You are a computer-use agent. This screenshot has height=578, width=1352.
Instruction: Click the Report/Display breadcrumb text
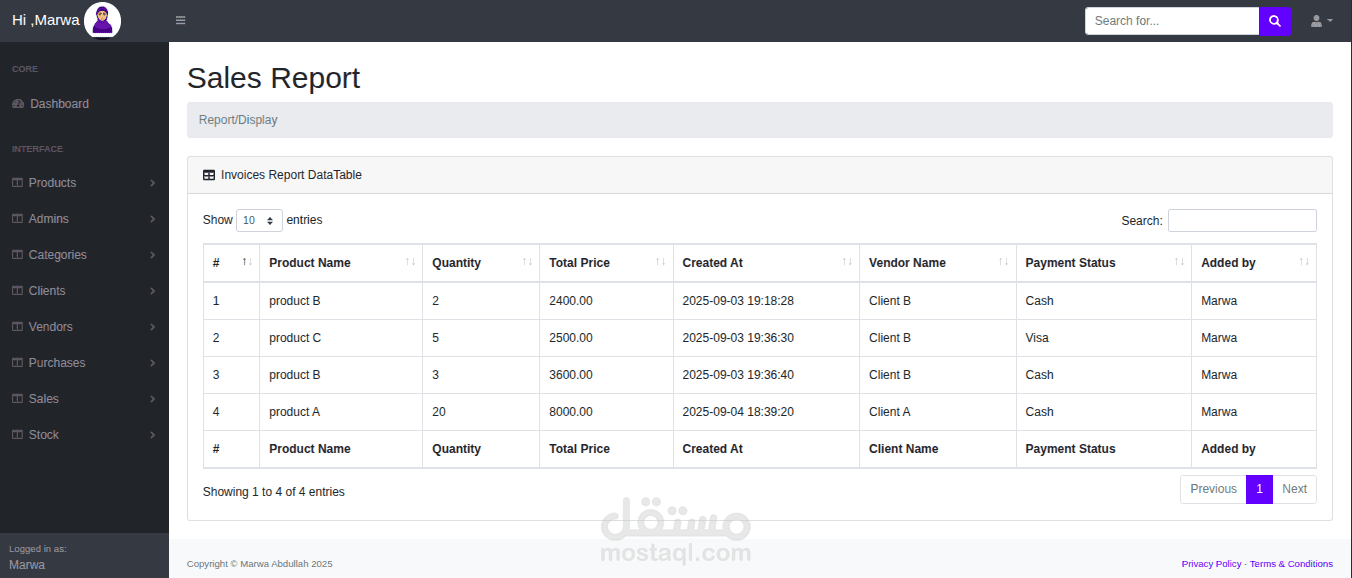(238, 120)
